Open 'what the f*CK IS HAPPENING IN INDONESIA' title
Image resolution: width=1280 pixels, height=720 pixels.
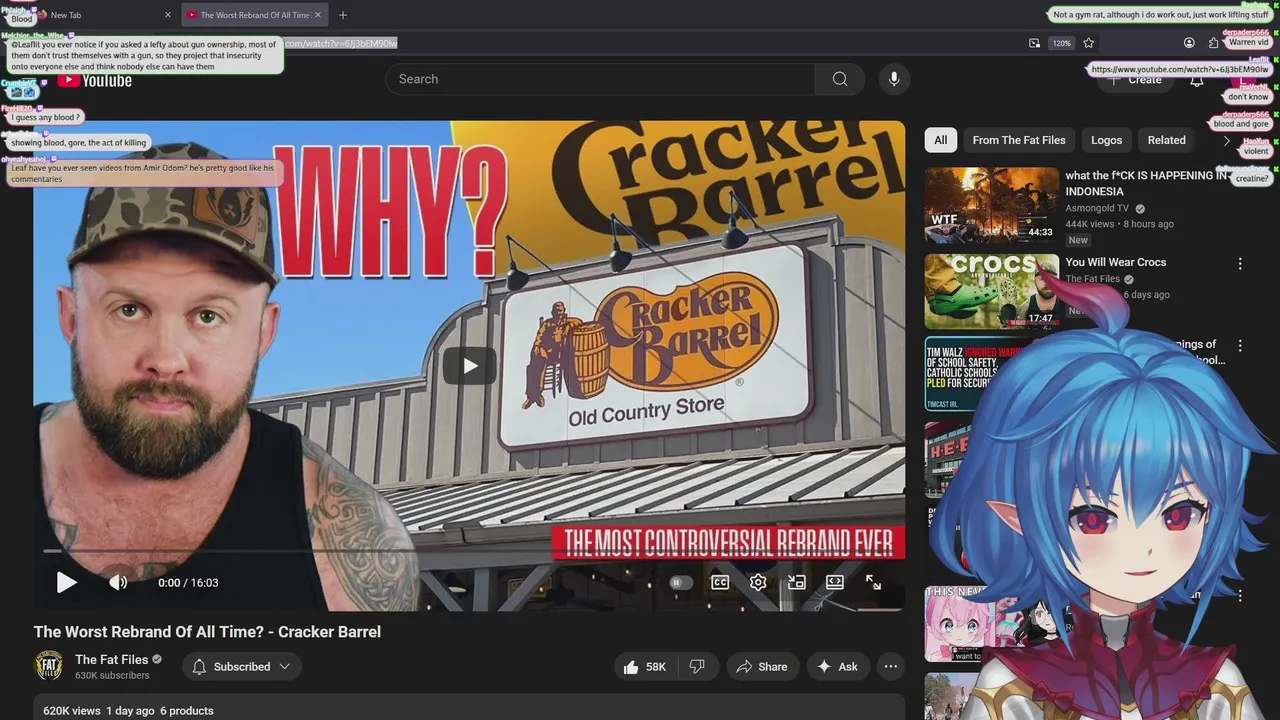pyautogui.click(x=1146, y=183)
